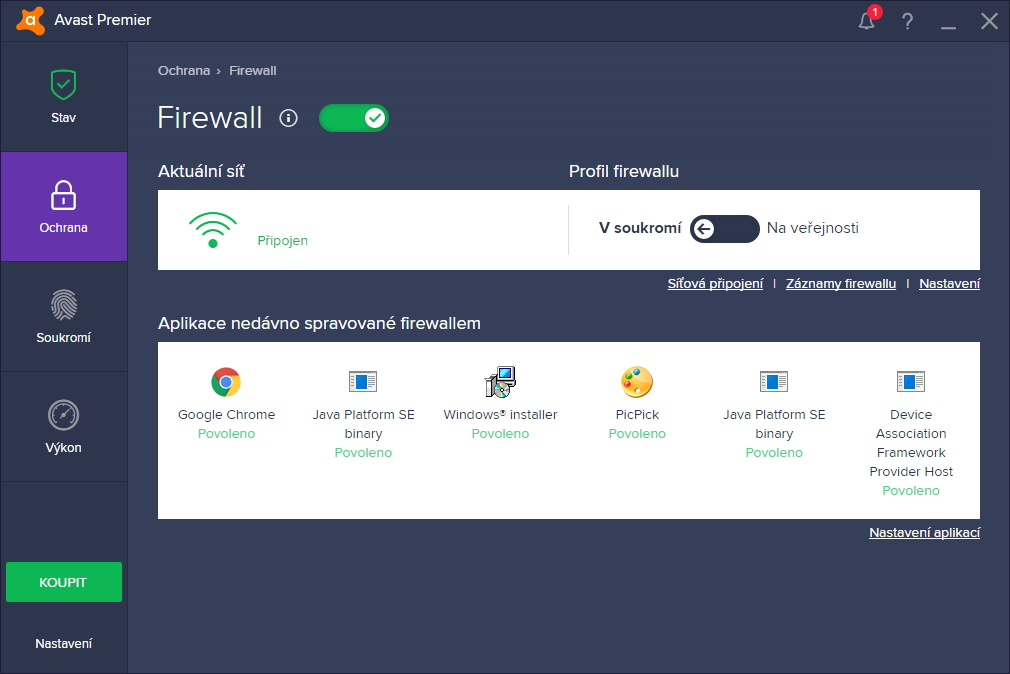Click the 'Aktuální síť' heading
This screenshot has height=674, width=1010.
coord(202,171)
